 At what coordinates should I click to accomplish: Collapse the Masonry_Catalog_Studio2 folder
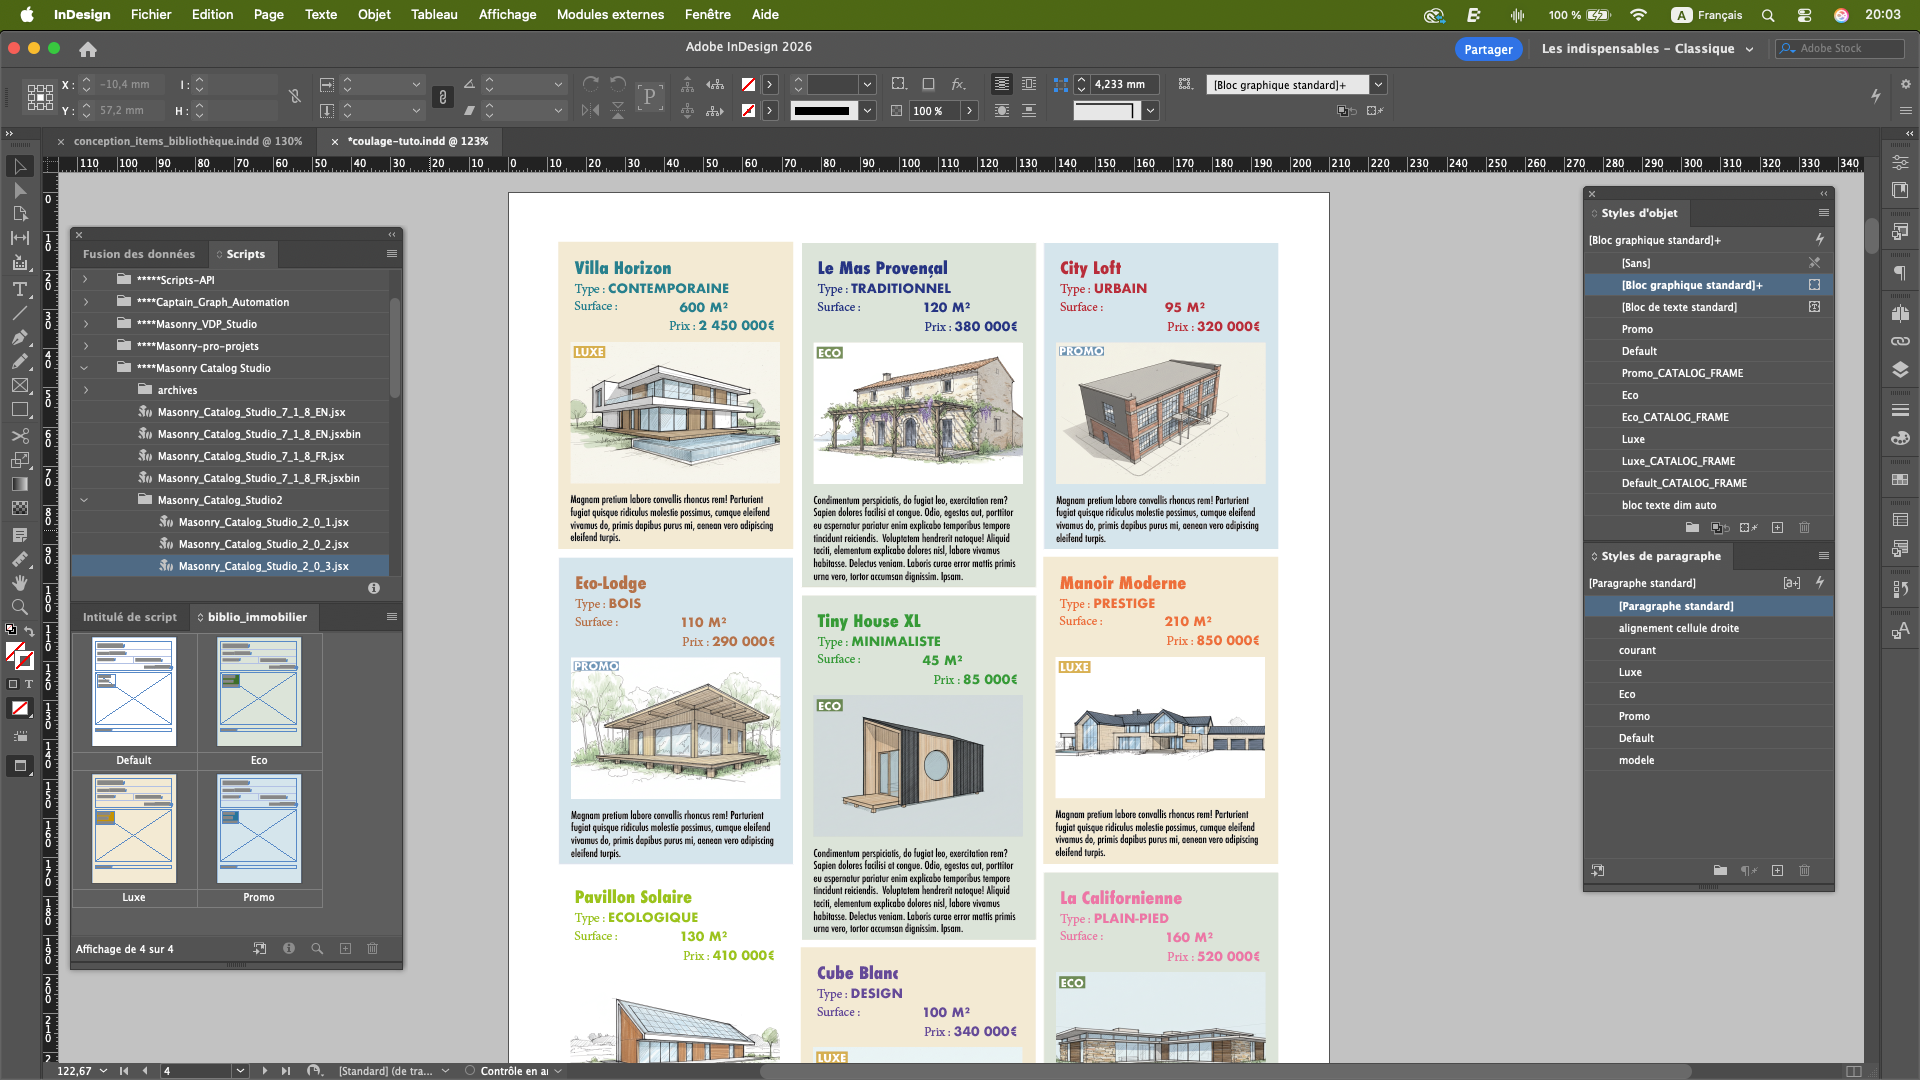click(85, 500)
